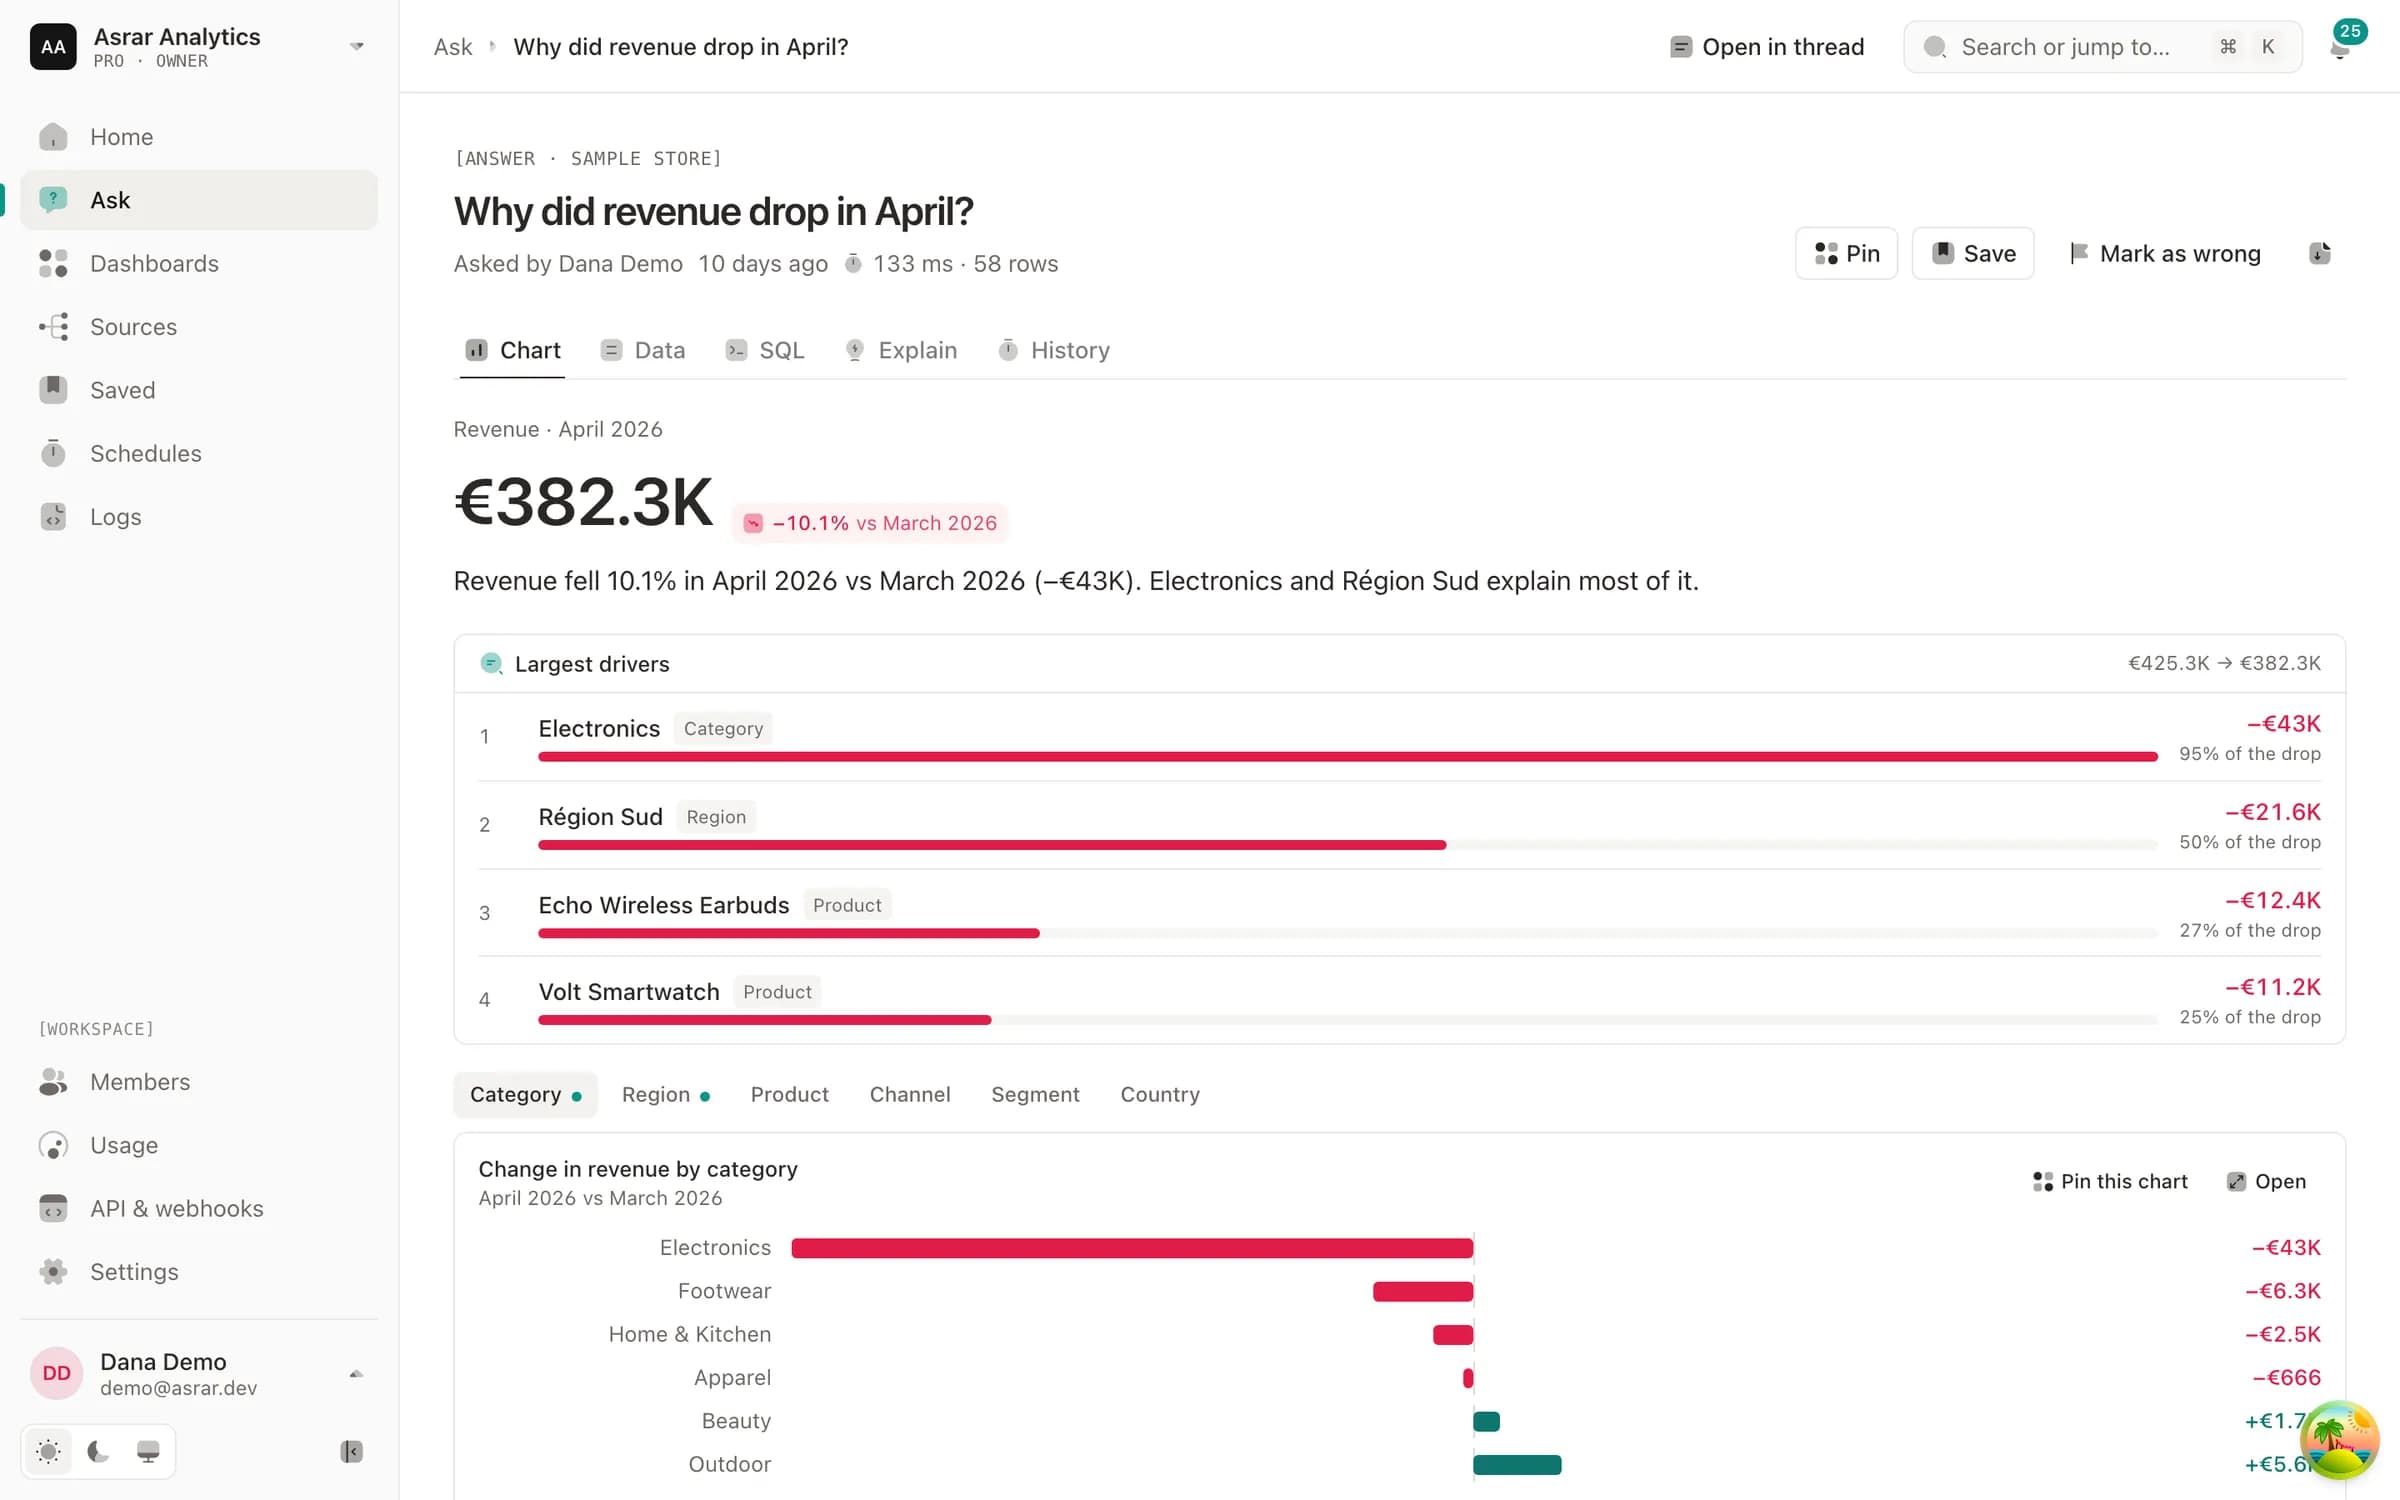Open Sources in the sidebar

click(198, 327)
